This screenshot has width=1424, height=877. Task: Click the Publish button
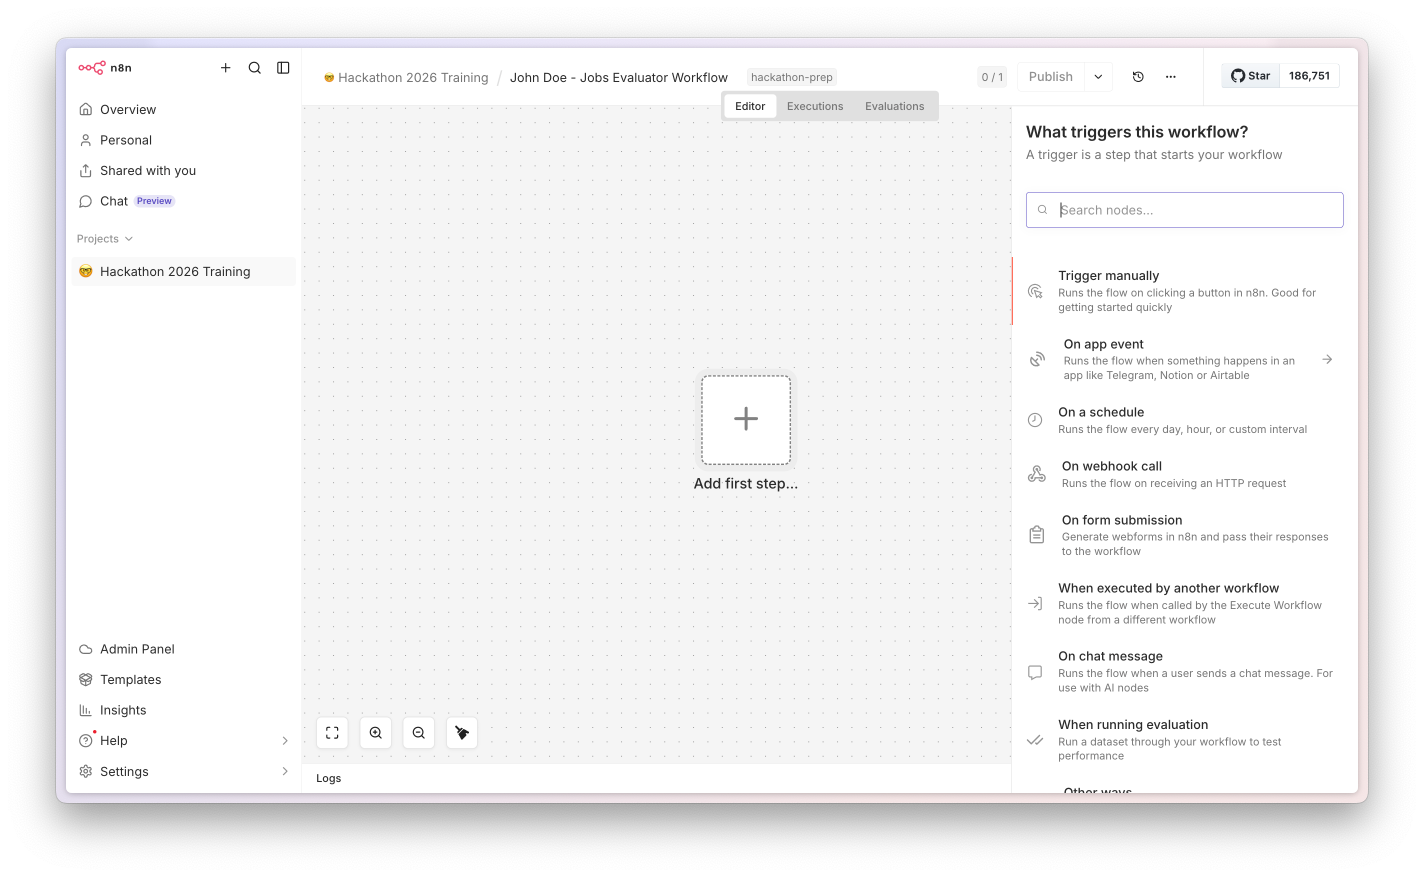click(x=1051, y=77)
